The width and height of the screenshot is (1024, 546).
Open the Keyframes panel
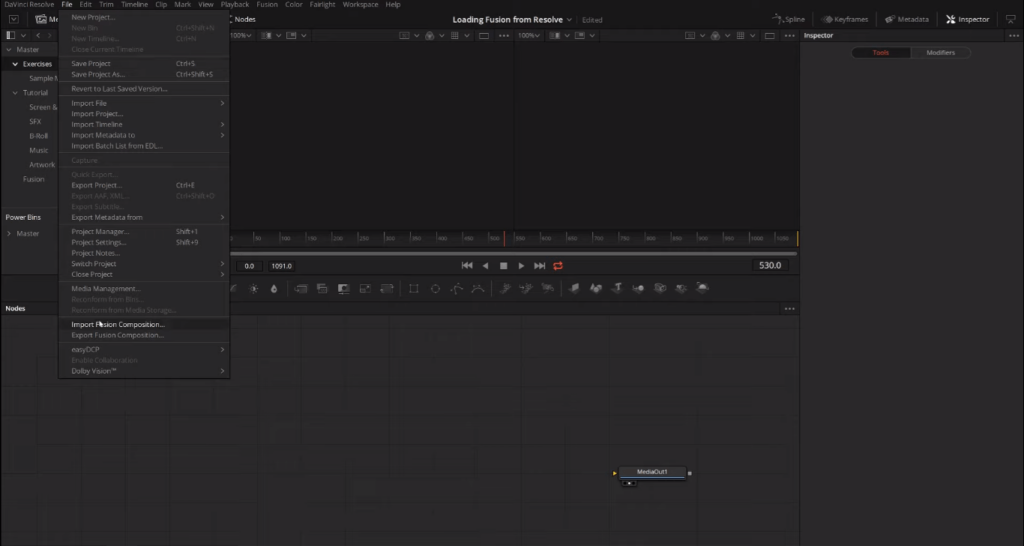pos(844,19)
